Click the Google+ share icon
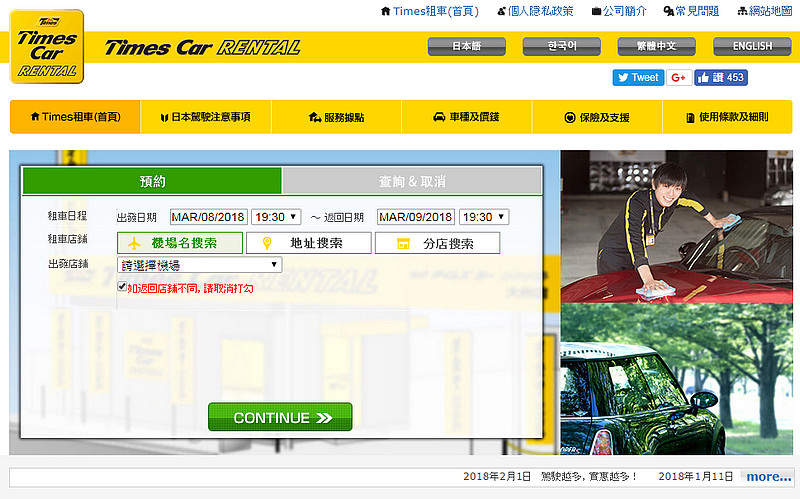 [x=679, y=77]
